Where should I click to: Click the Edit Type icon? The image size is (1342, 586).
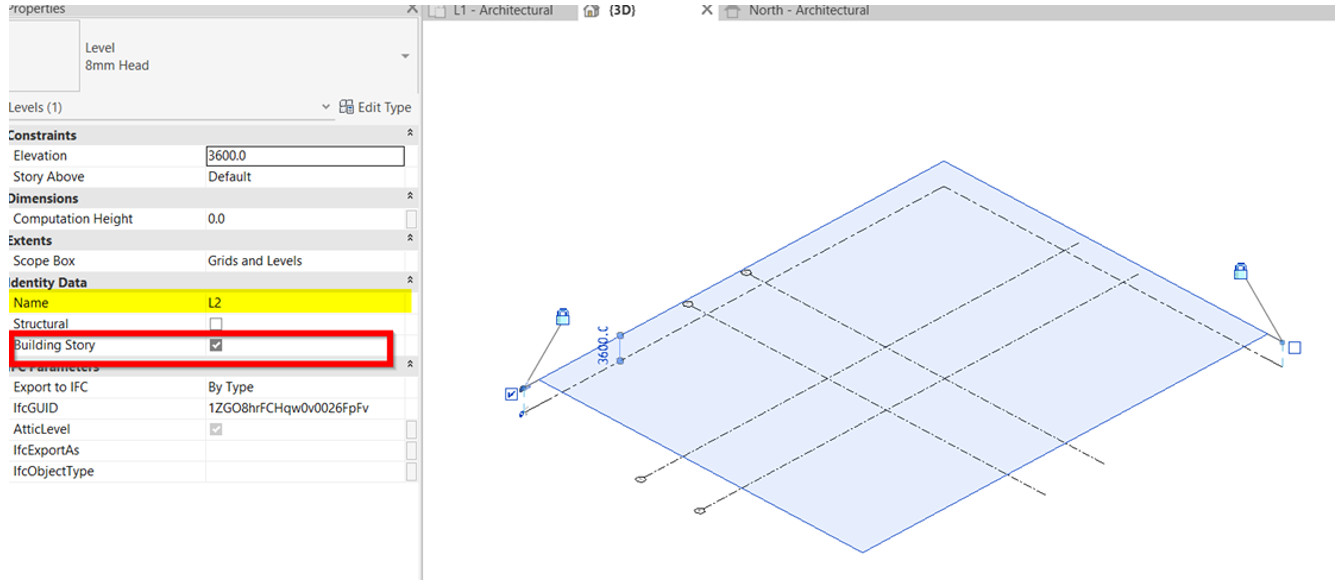click(347, 107)
